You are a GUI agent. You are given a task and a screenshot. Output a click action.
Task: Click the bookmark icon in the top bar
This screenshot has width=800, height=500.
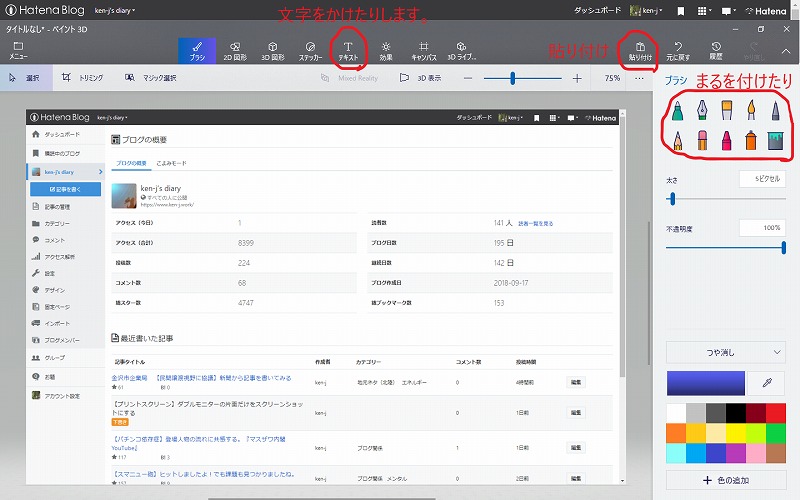681,11
